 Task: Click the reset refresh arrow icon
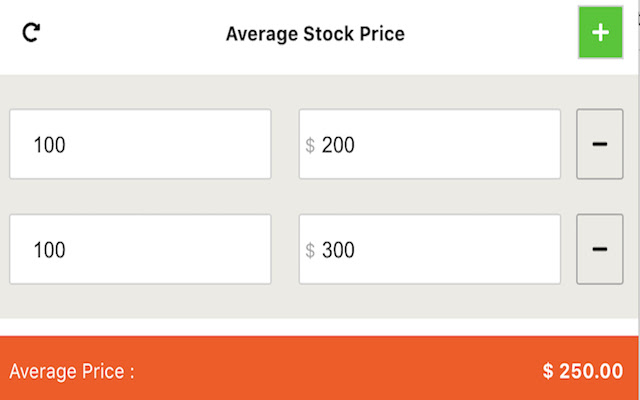(32, 33)
